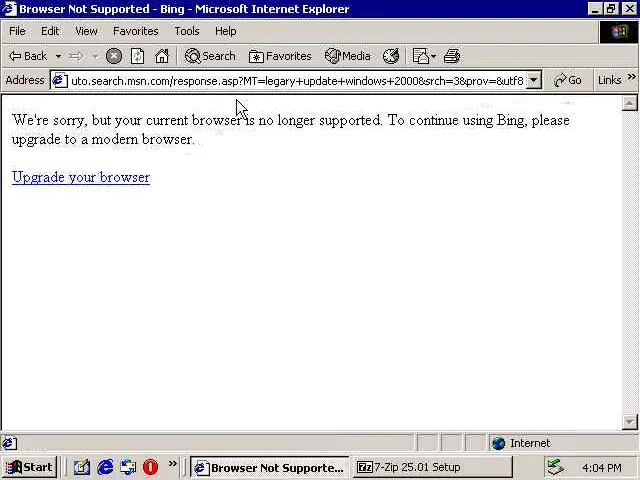Open the View menu
Screen dimensions: 640x480
click(86, 31)
